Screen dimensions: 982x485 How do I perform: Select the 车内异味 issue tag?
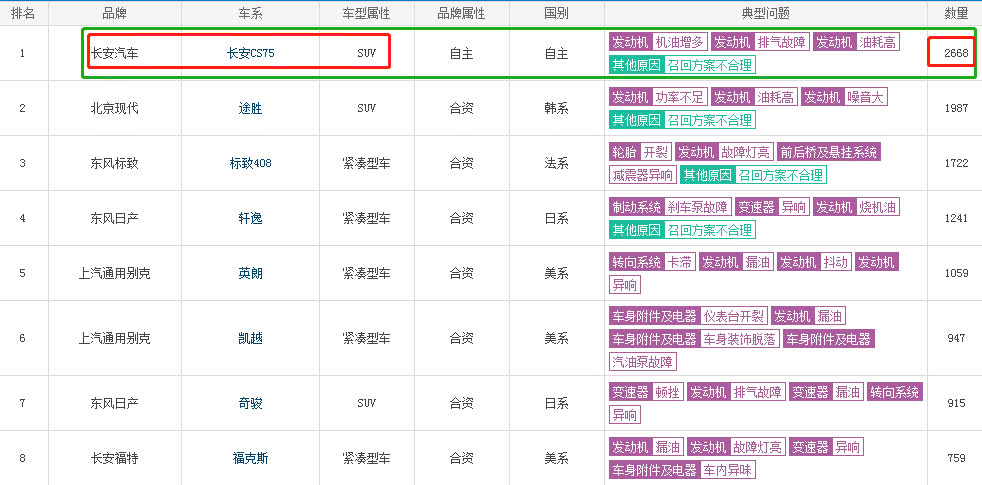coord(728,469)
